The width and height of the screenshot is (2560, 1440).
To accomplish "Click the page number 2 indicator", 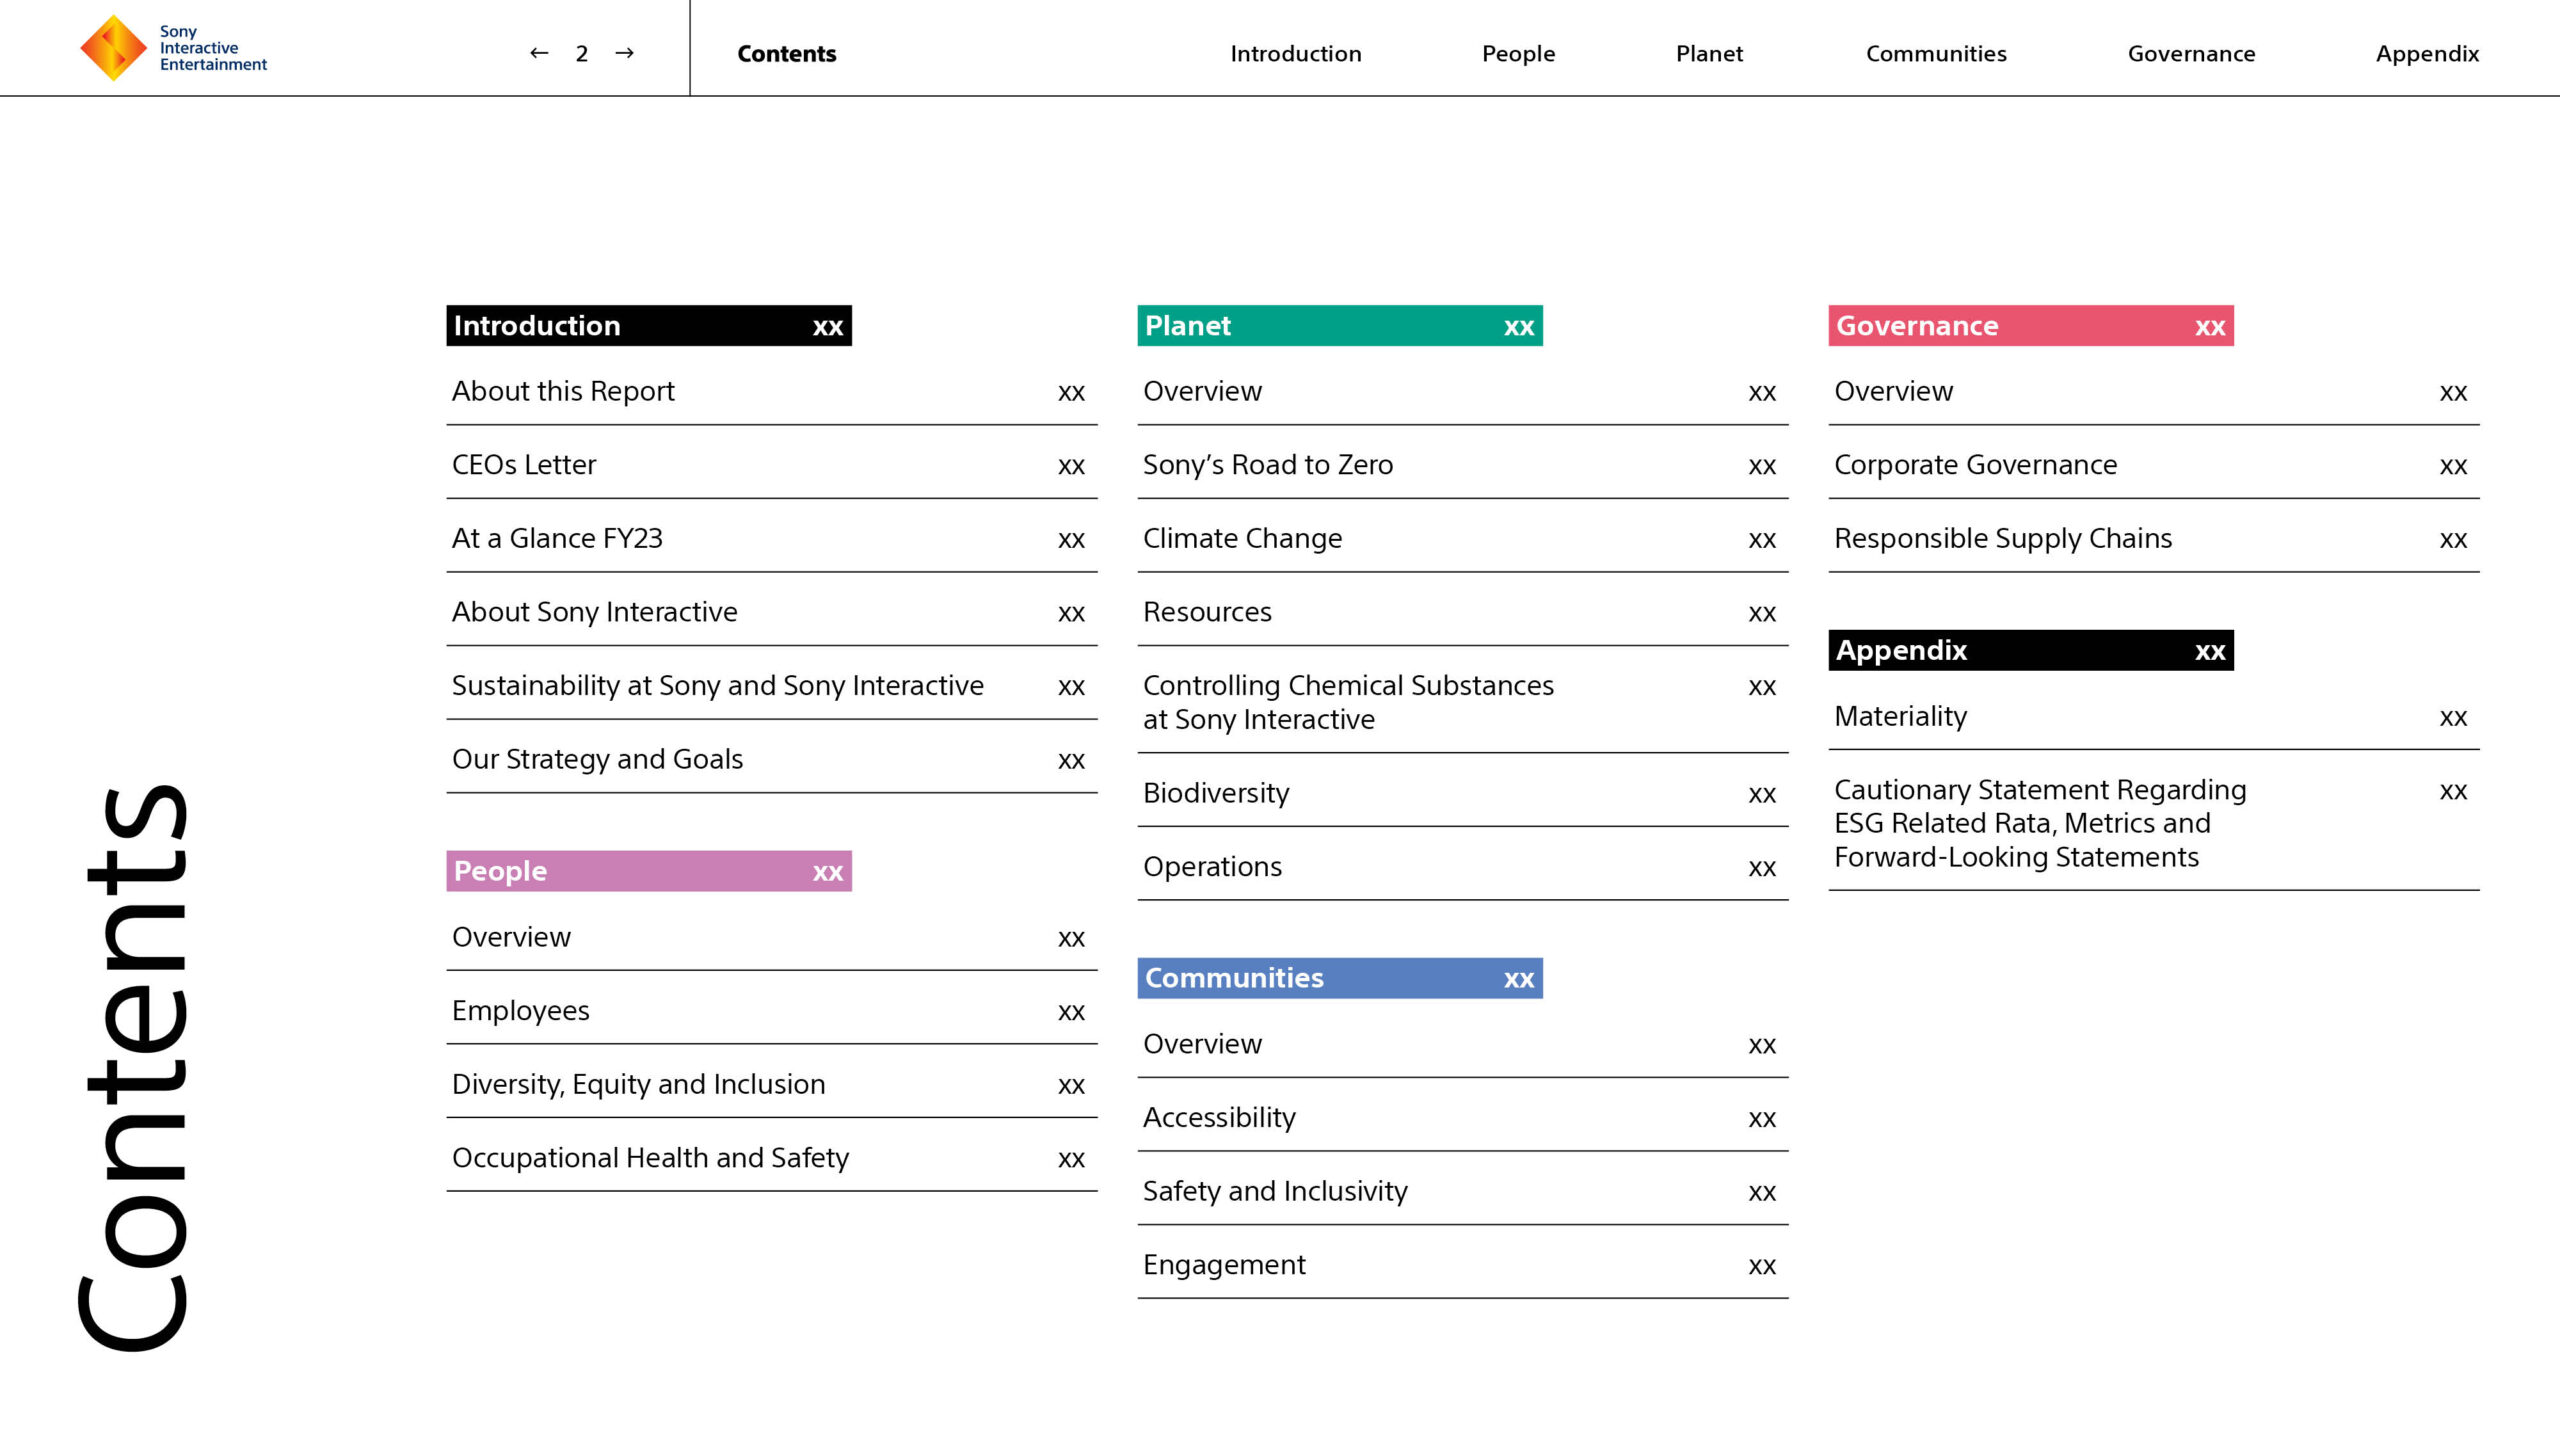I will 582,54.
